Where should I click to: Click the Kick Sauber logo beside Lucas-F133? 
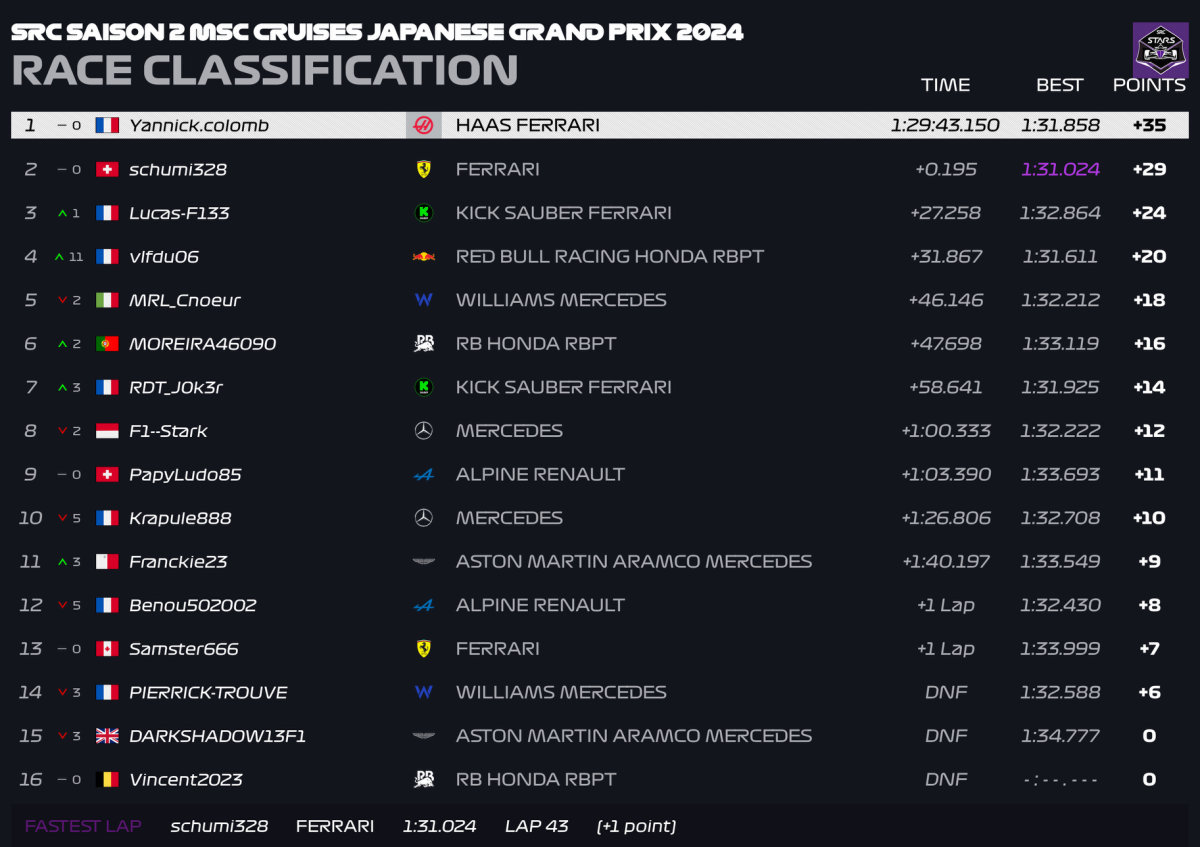tap(423, 213)
